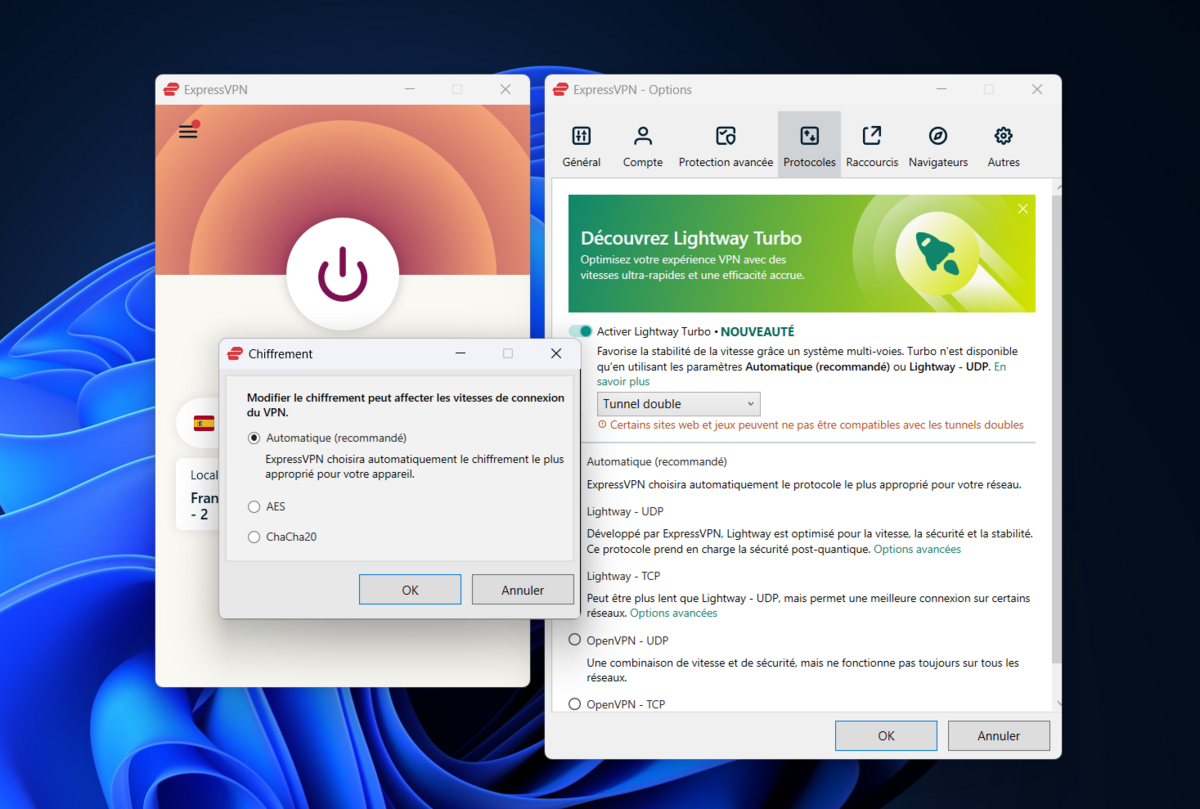Screen dimensions: 1200x809
Task: Click the Automatique (recommandé) protocol label
Action: coord(657,462)
